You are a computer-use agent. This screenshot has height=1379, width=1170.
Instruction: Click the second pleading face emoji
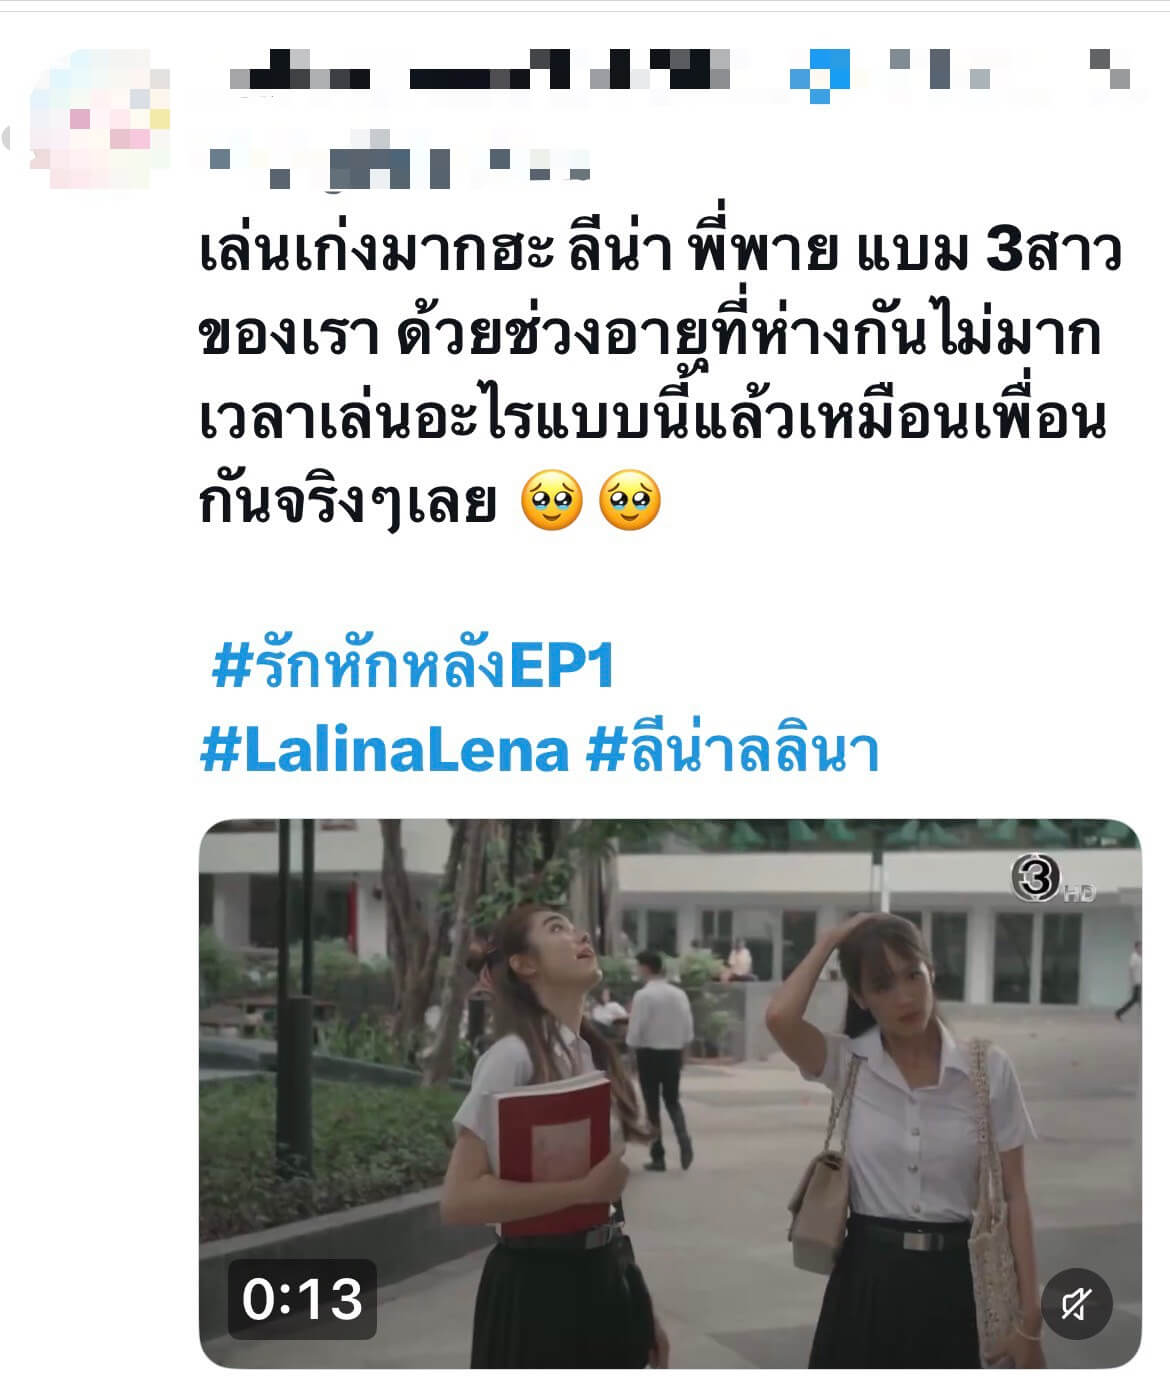click(630, 503)
